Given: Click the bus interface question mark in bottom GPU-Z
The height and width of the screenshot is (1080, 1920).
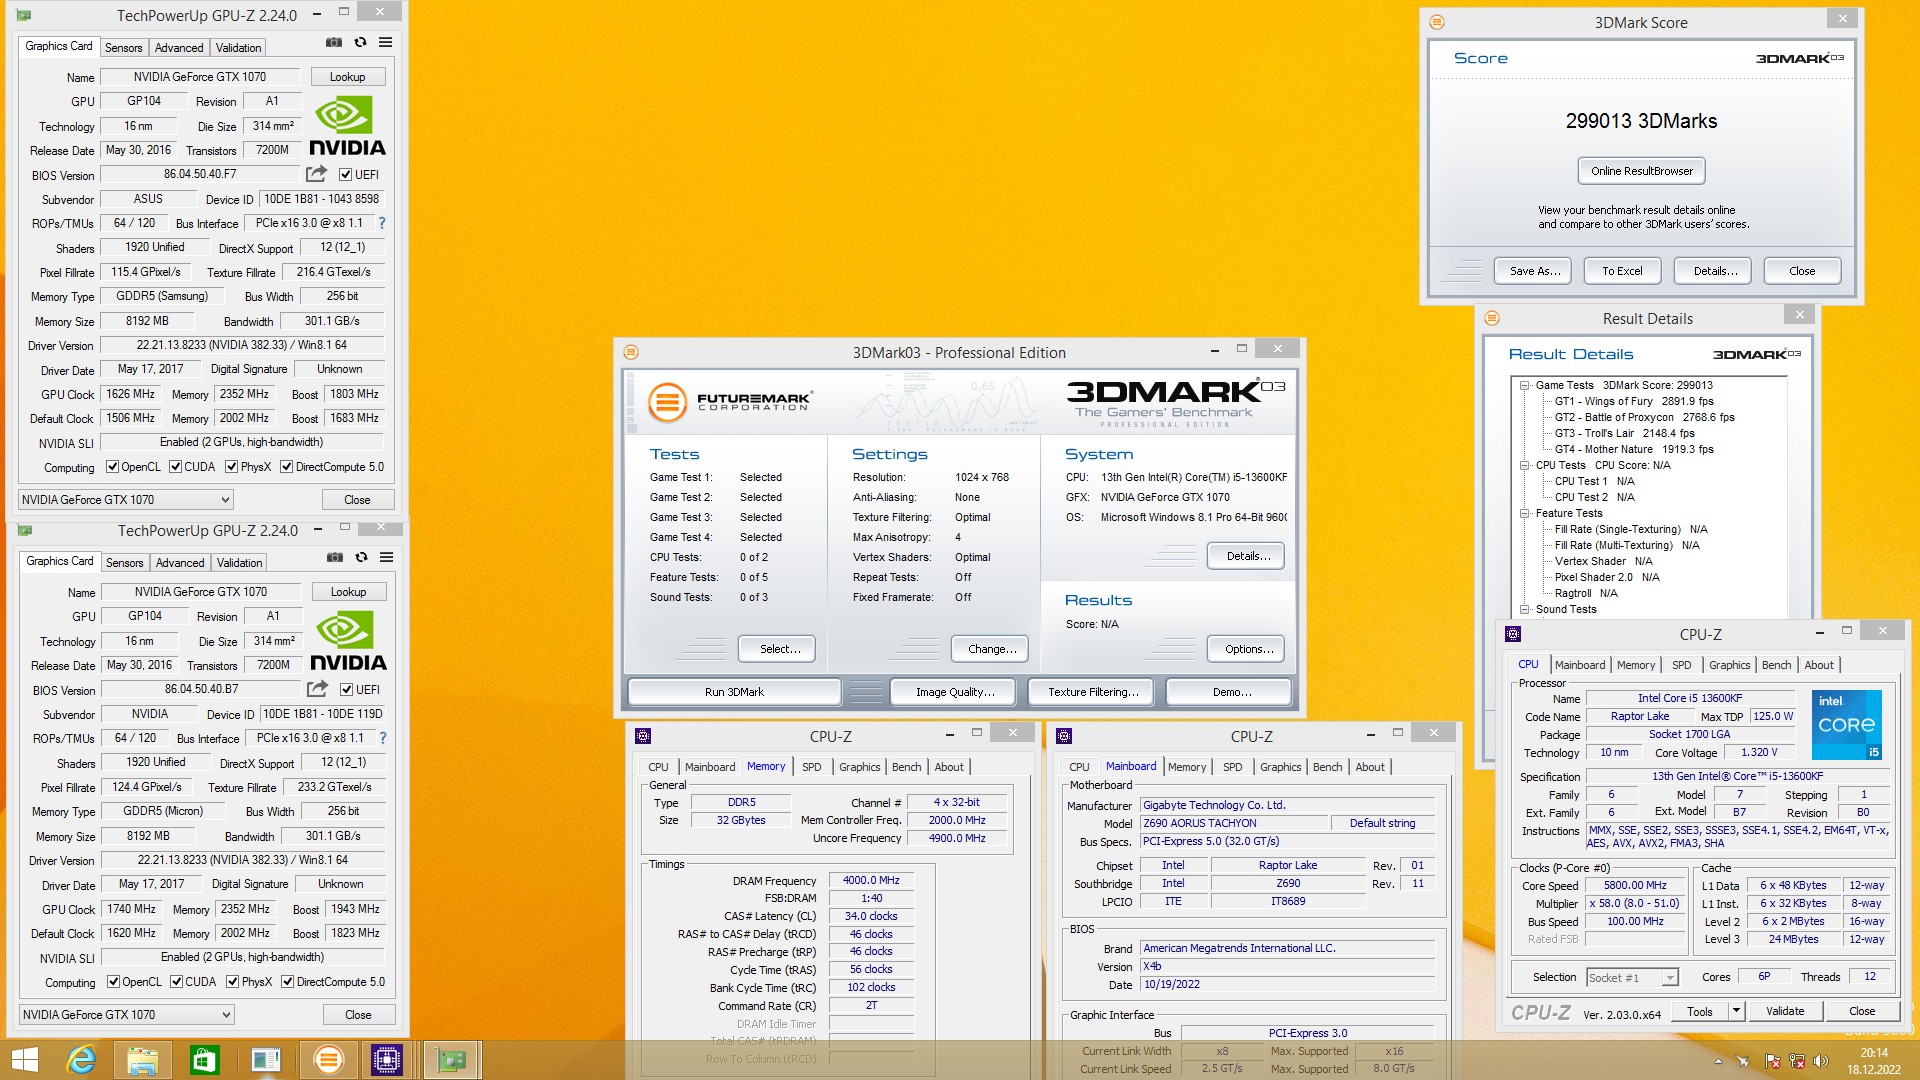Looking at the screenshot, I should click(382, 738).
